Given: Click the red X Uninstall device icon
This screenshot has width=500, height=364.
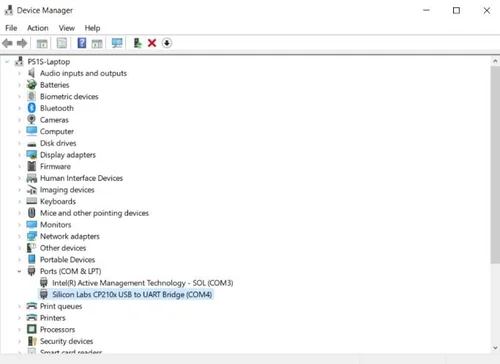Looking at the screenshot, I should [152, 43].
